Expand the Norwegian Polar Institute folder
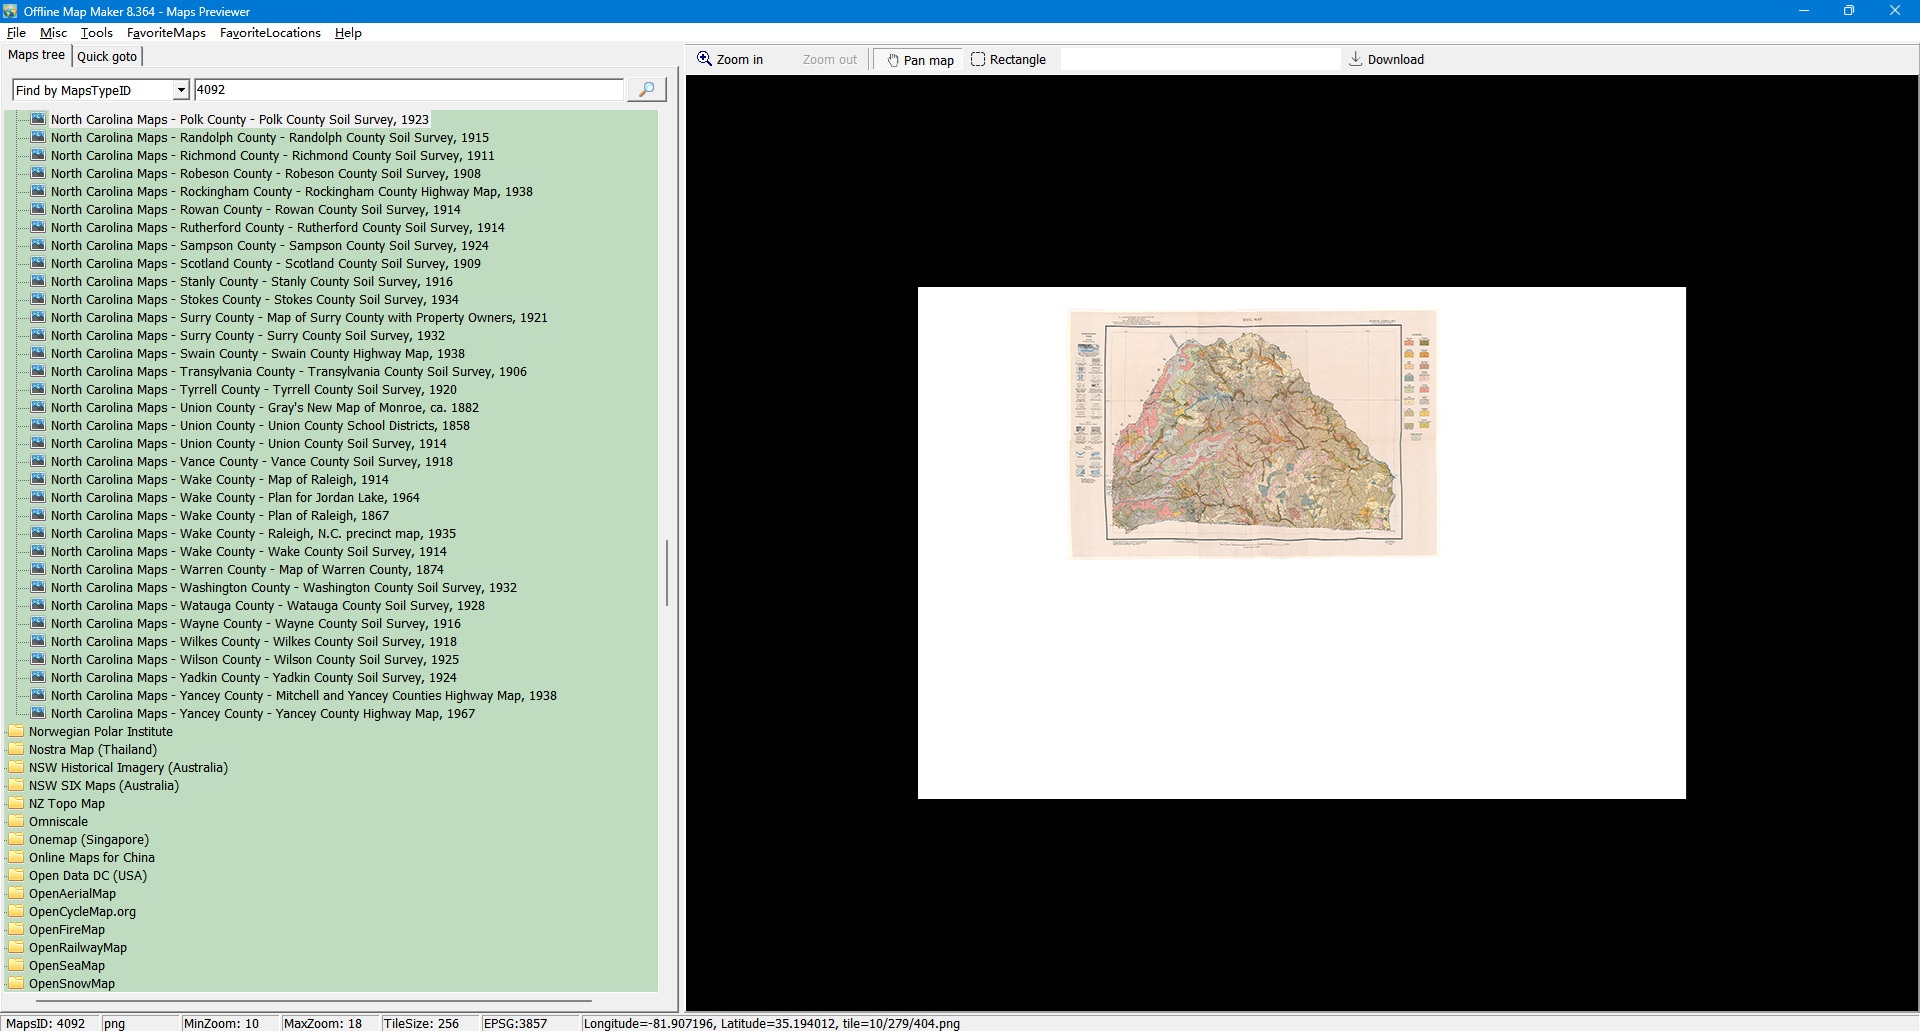This screenshot has height=1032, width=1920. coord(16,731)
